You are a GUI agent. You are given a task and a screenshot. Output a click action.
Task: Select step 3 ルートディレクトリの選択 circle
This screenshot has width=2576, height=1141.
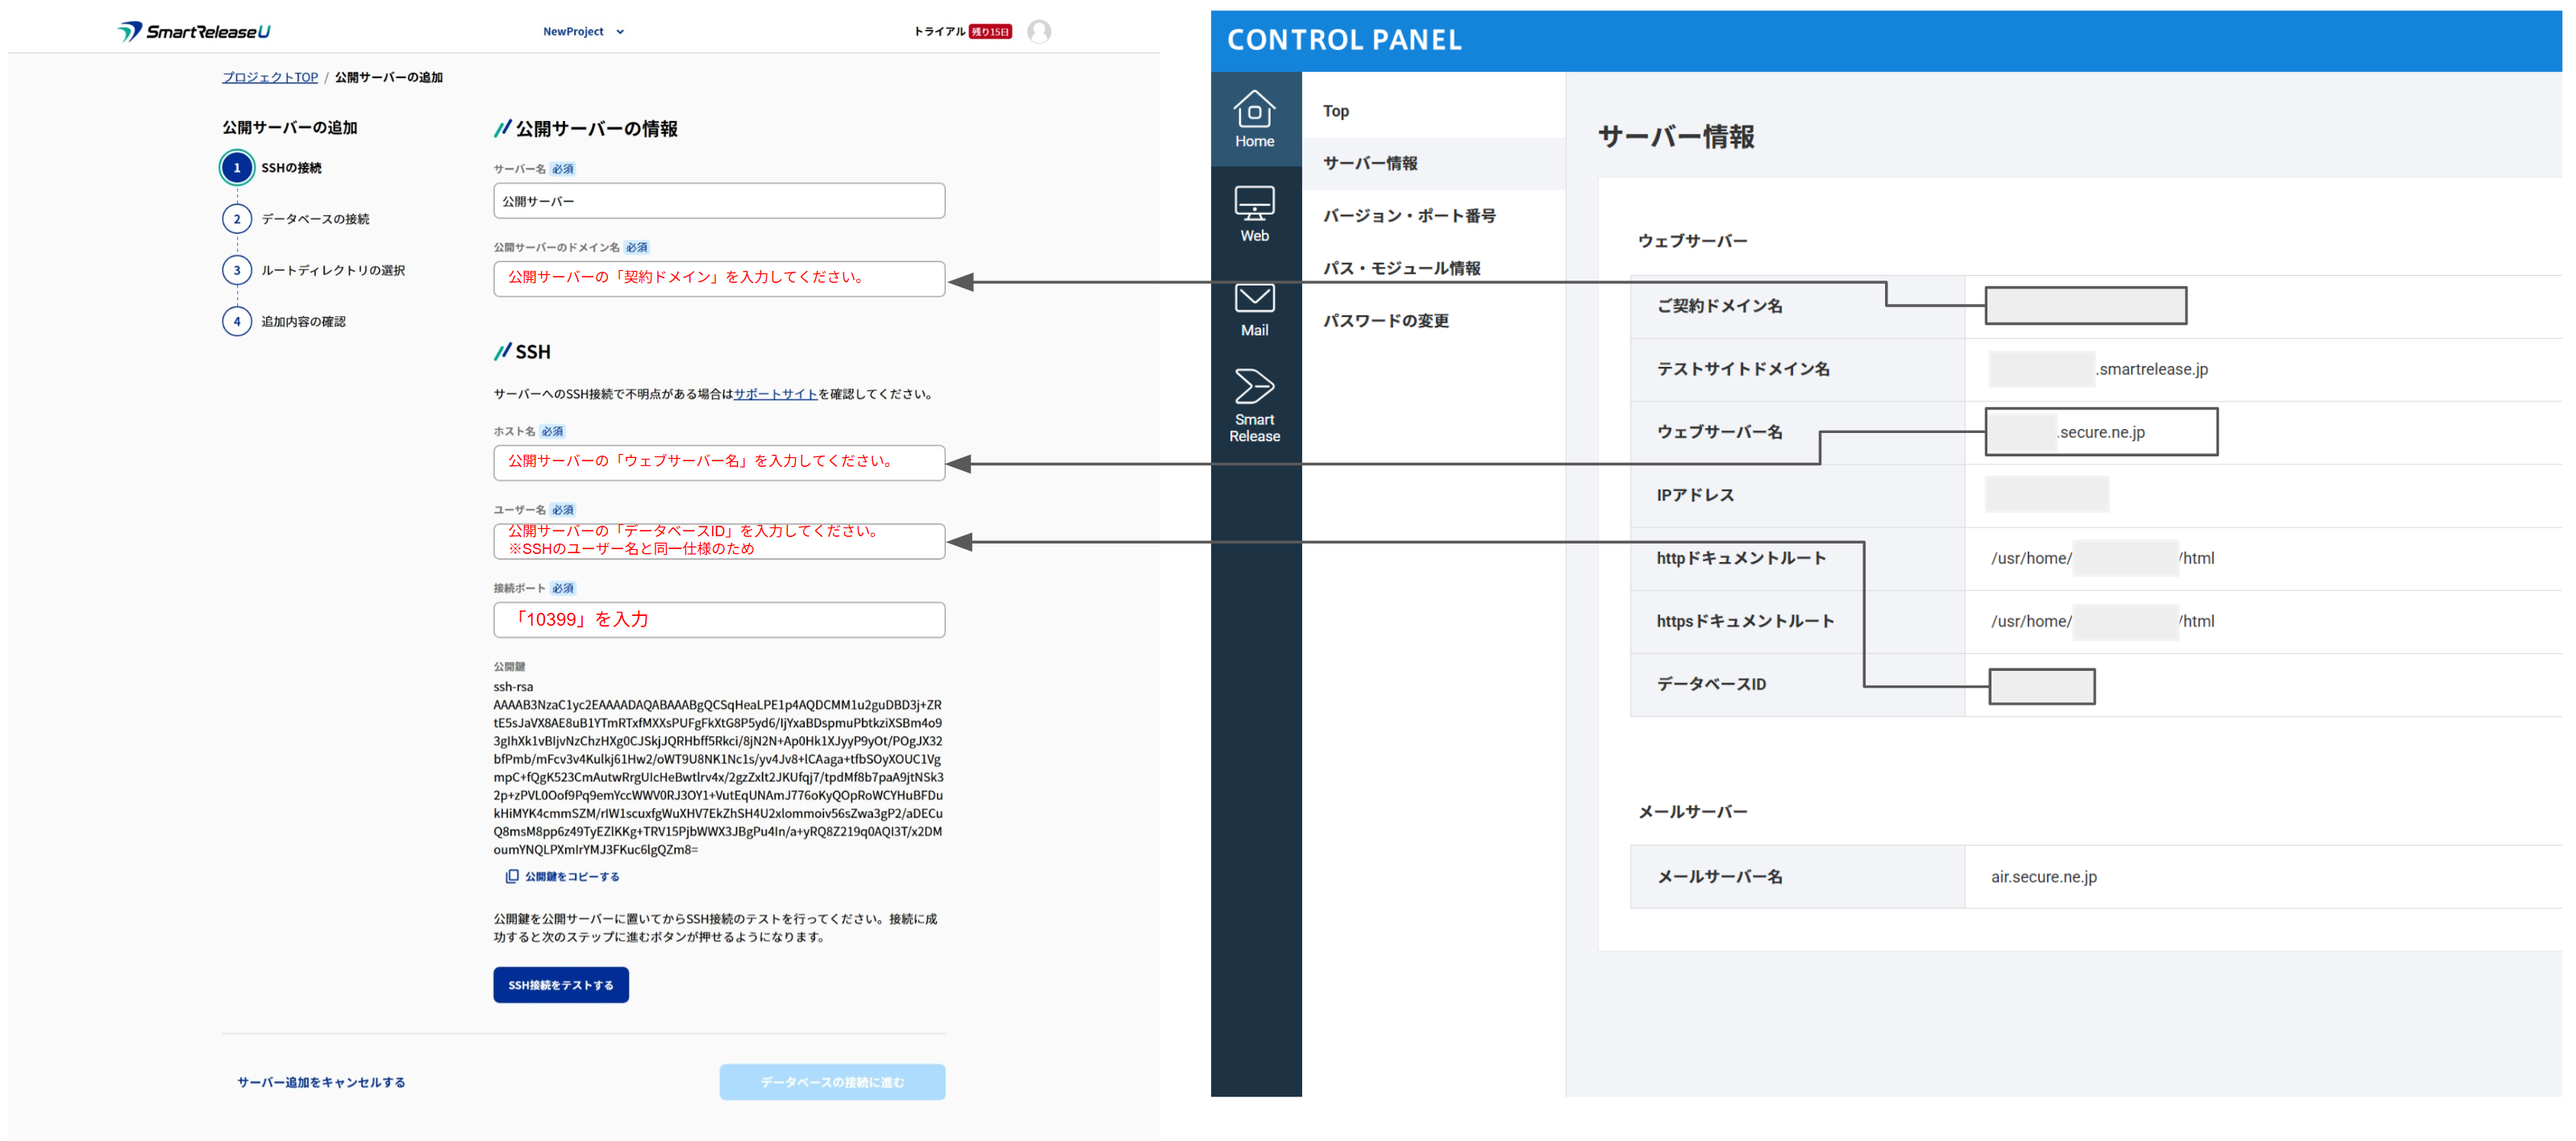point(237,270)
